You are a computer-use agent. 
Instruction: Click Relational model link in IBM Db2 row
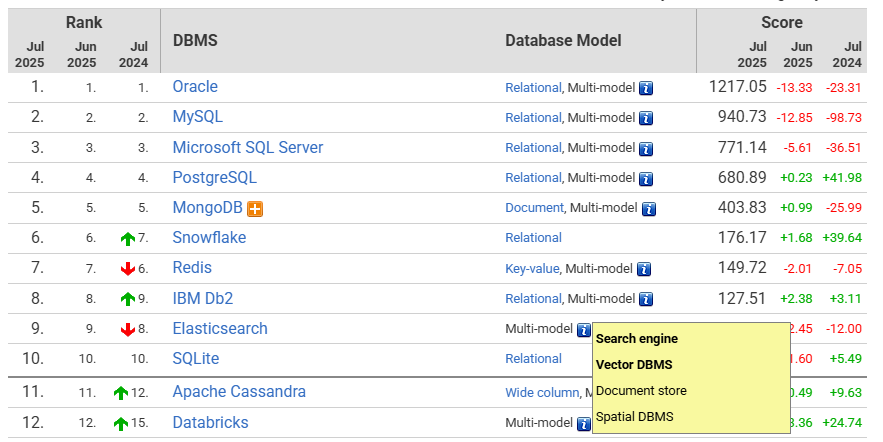(x=533, y=299)
